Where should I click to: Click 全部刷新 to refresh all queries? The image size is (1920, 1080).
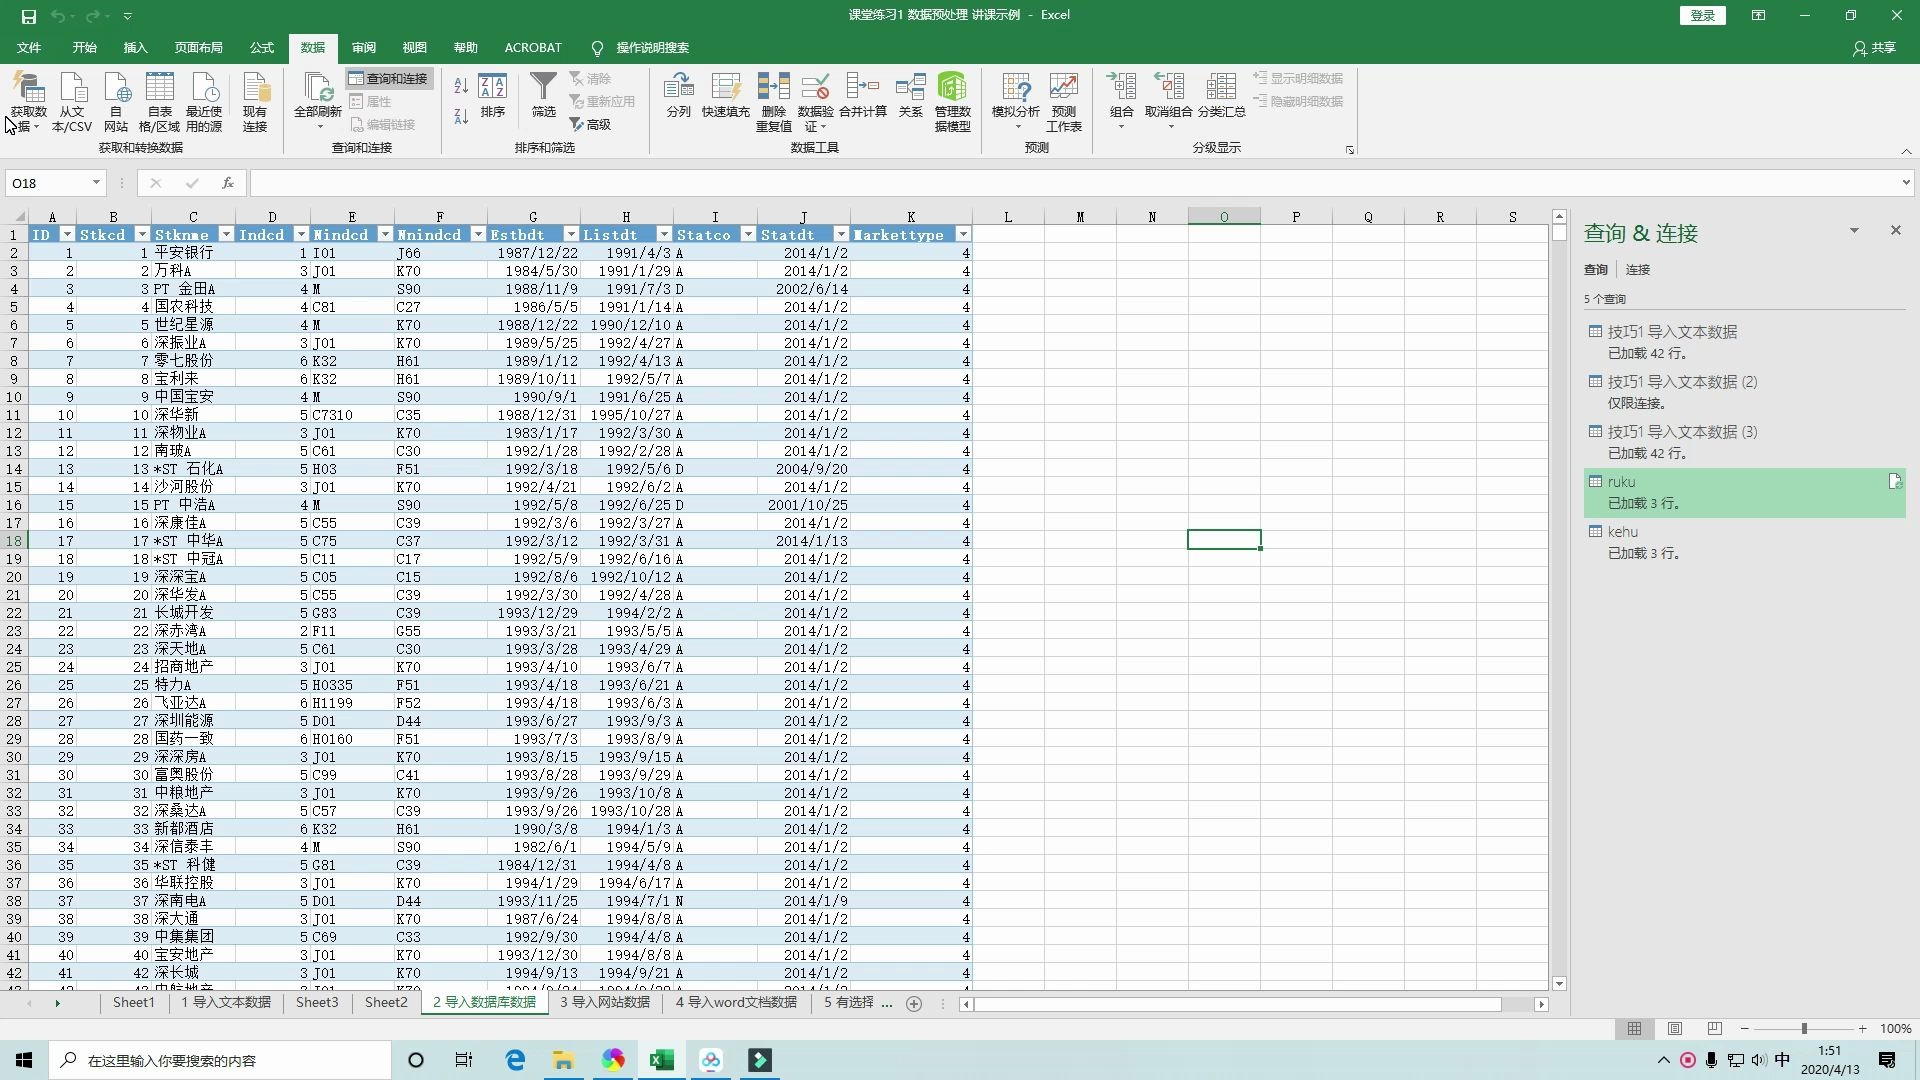[x=316, y=100]
